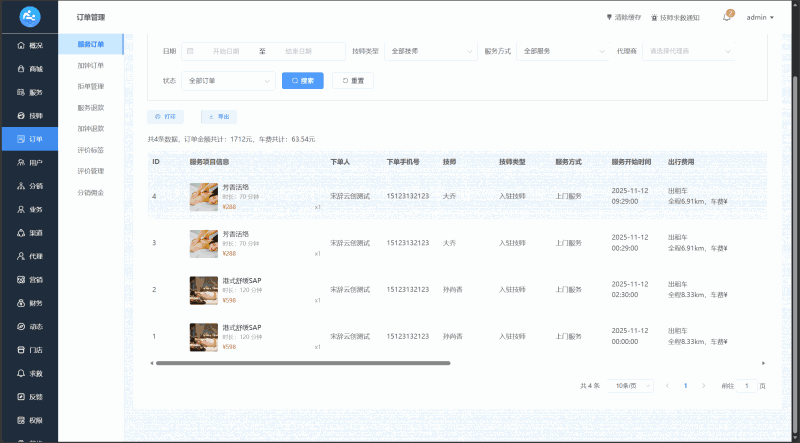The image size is (800, 443).
Task: Open the 拒单管理 submenu item
Action: (91, 86)
